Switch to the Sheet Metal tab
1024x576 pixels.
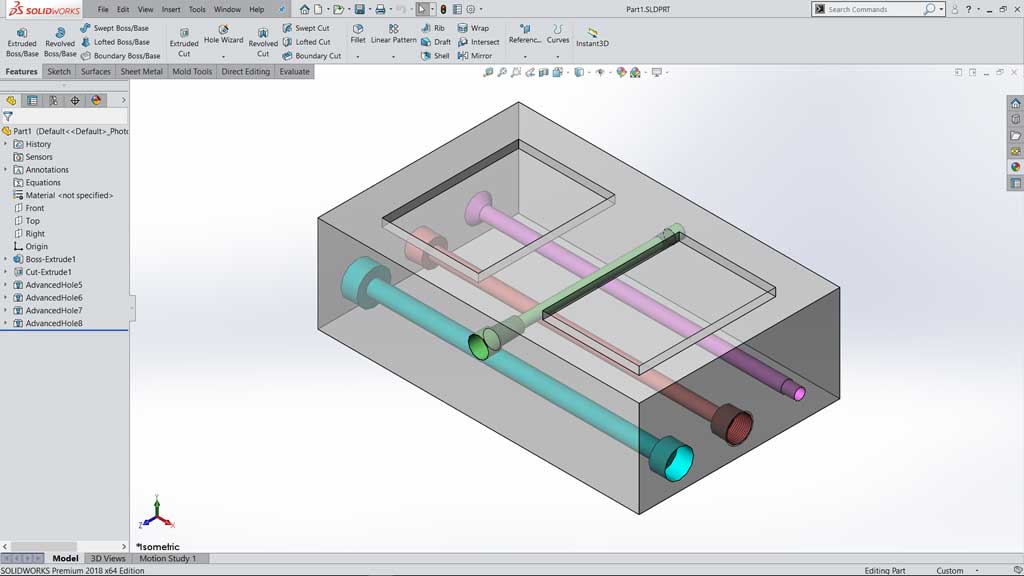(x=140, y=71)
